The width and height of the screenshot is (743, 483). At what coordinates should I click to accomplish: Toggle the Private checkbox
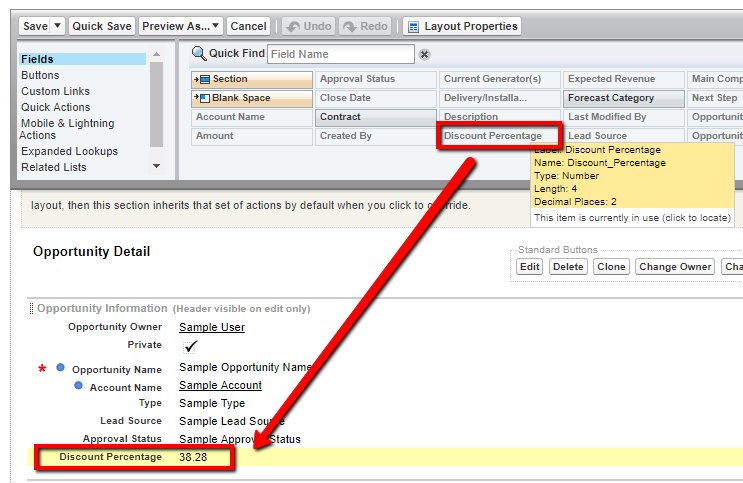[190, 346]
